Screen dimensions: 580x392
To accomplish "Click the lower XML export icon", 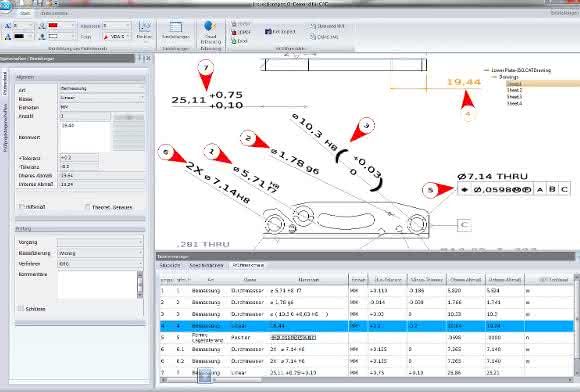I will pos(313,37).
